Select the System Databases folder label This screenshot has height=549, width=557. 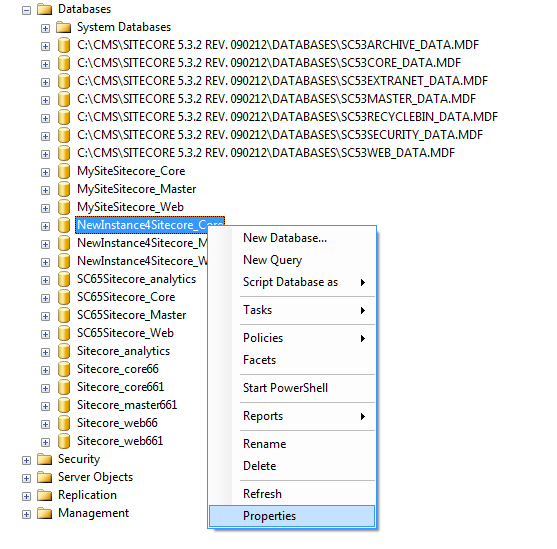point(124,27)
